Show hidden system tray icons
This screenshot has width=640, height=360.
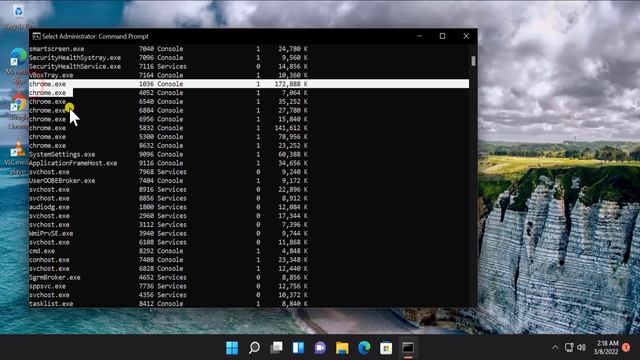tap(555, 348)
